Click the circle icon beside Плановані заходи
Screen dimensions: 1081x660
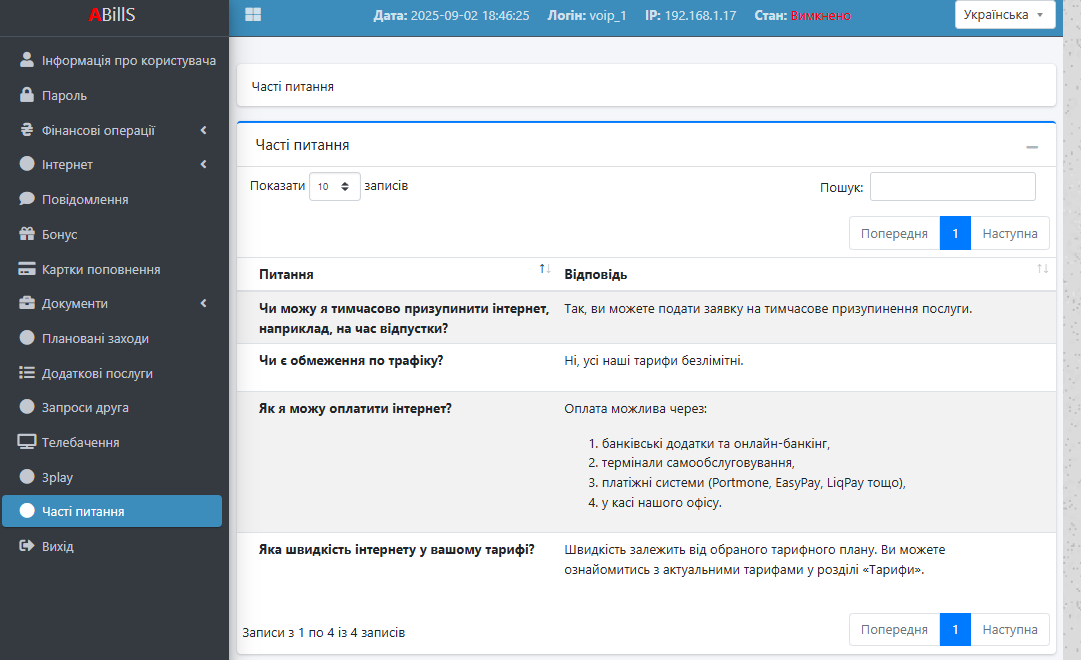point(27,337)
